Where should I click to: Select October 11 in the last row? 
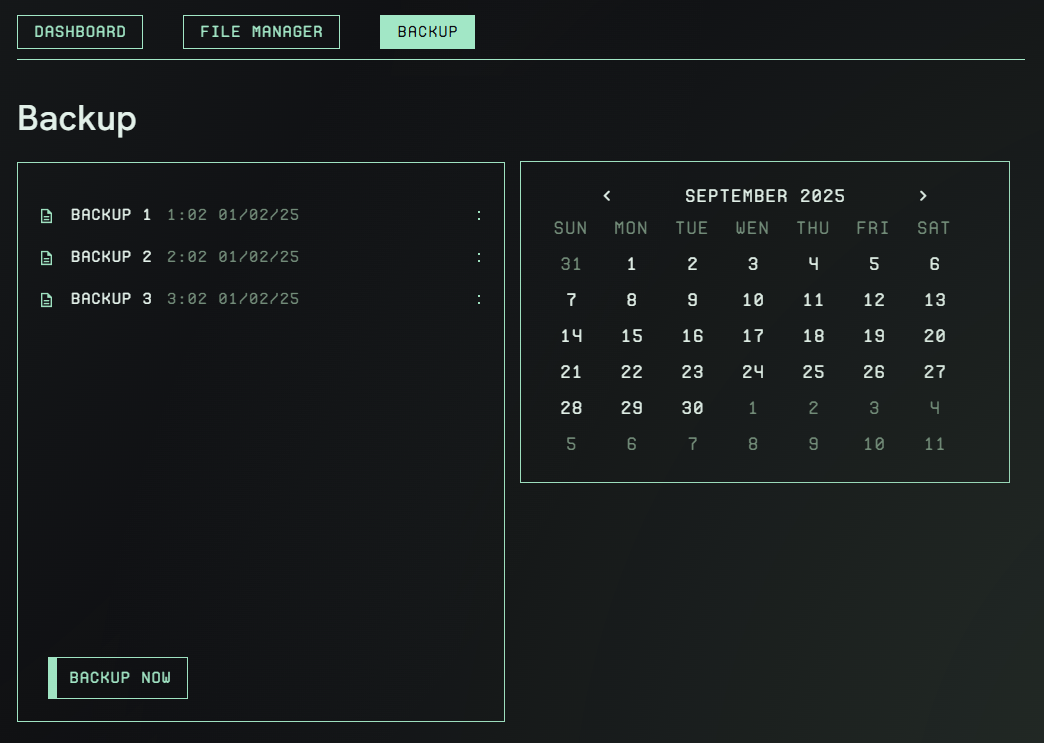coord(934,444)
